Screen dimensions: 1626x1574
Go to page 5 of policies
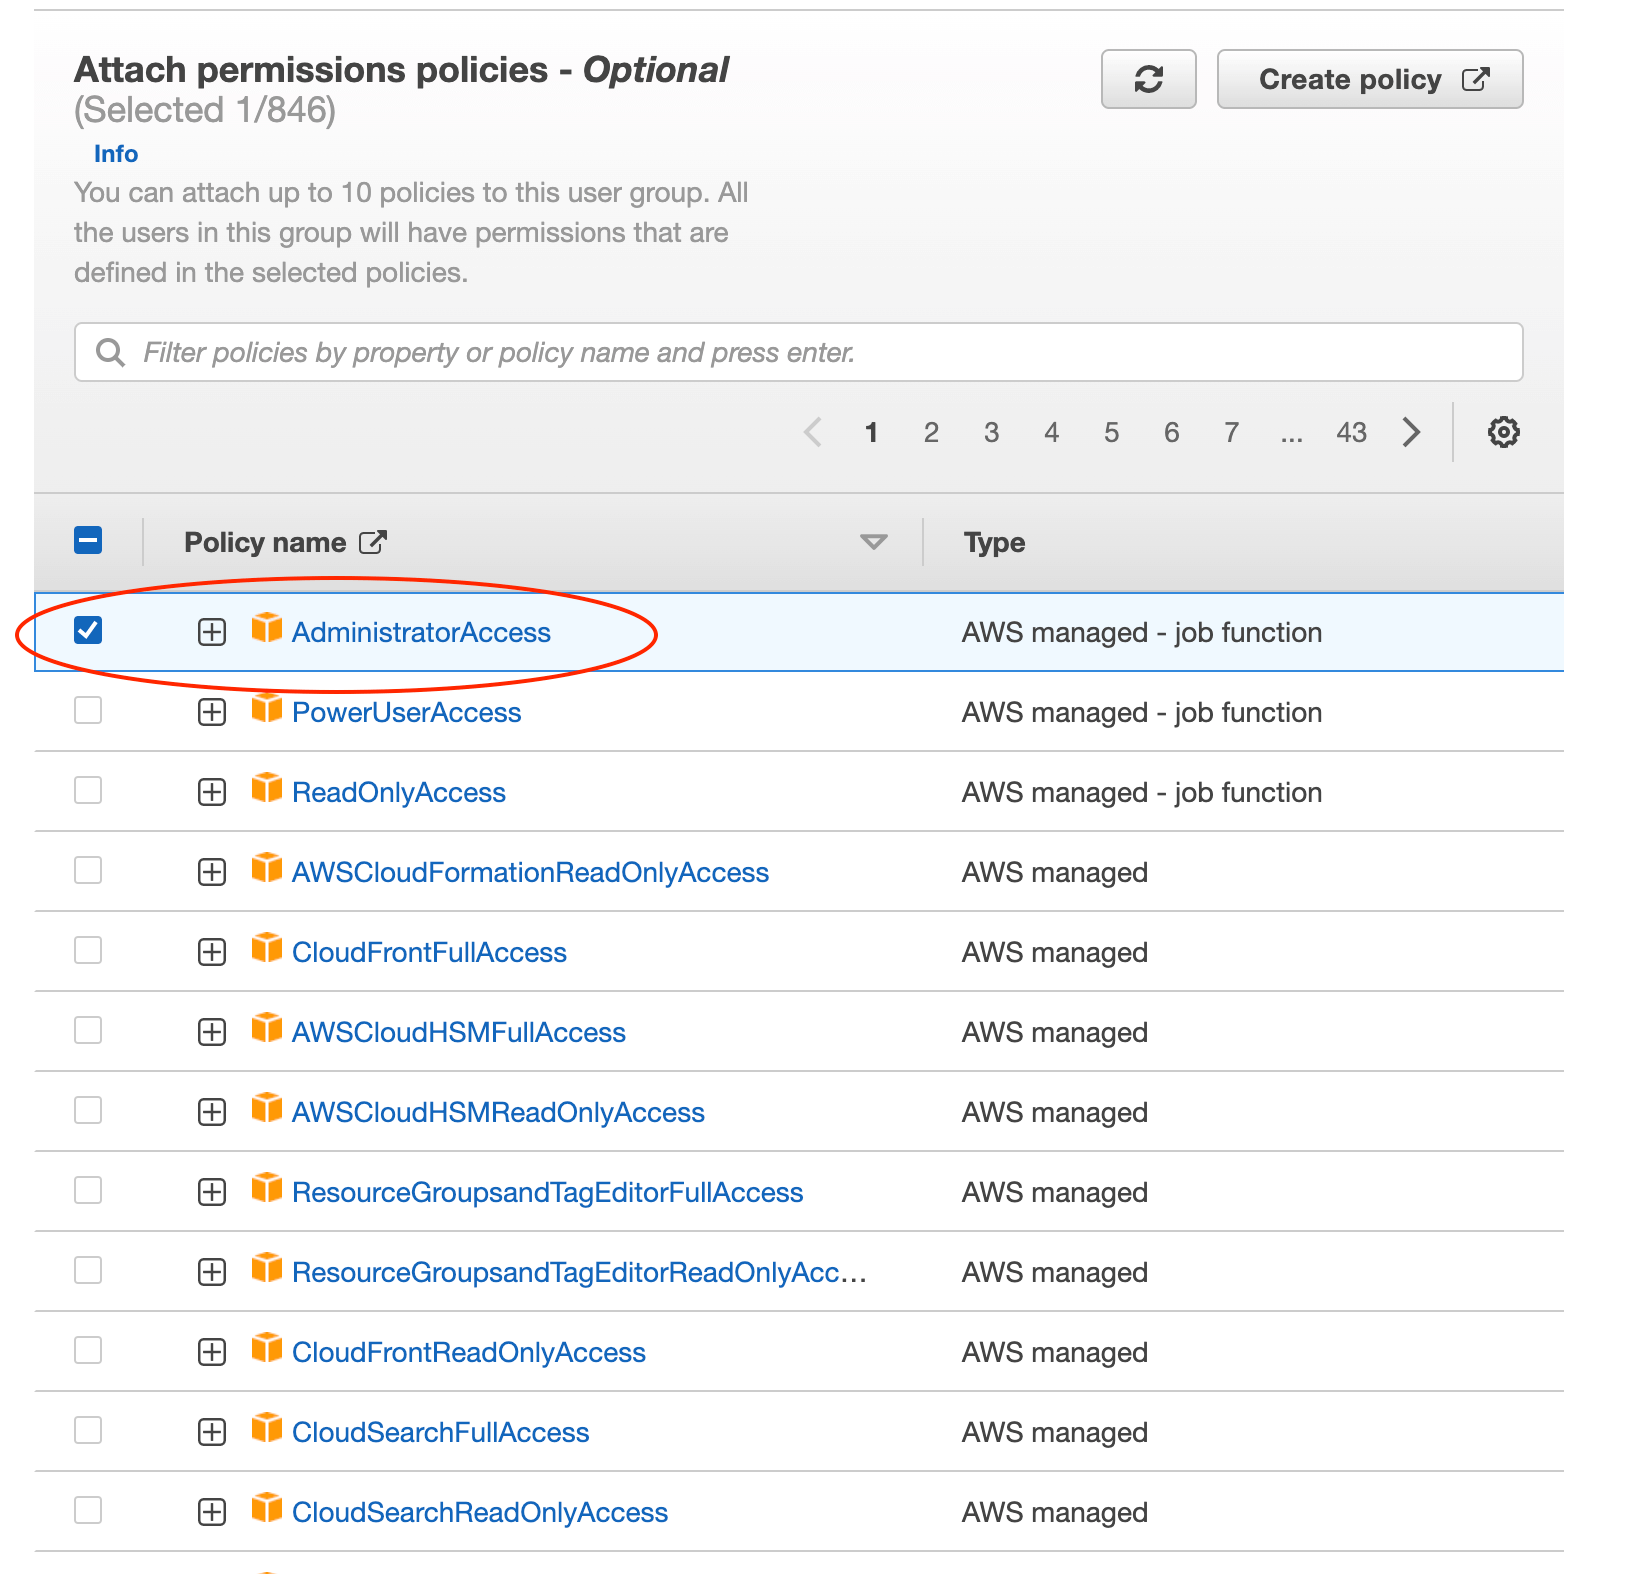tap(1111, 432)
